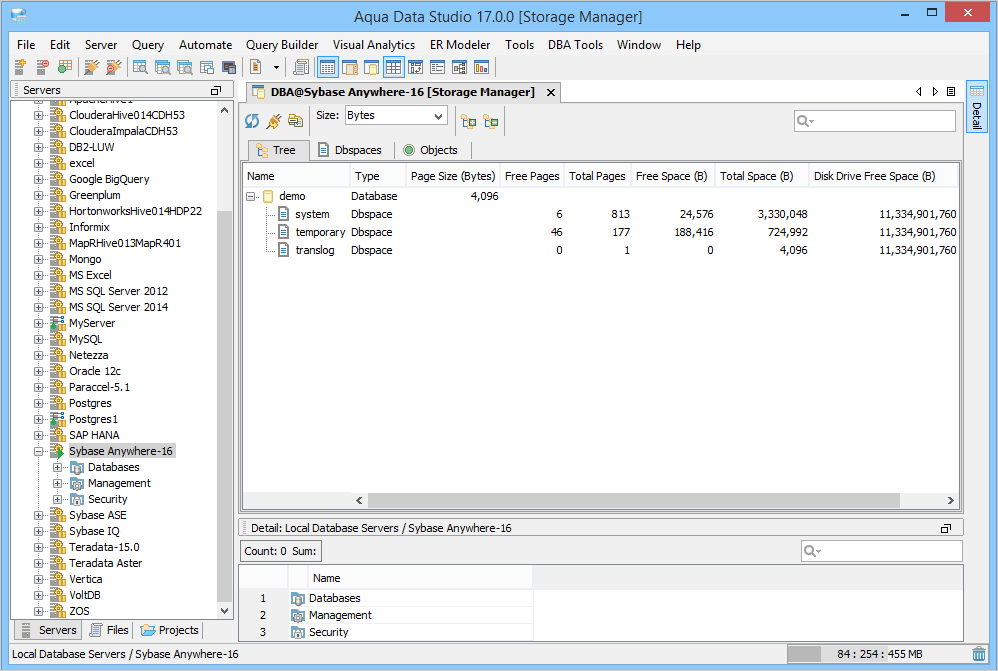Screen dimensions: 998x671
Task: Click the memory usage bar in status bar
Action: [x=879, y=654]
